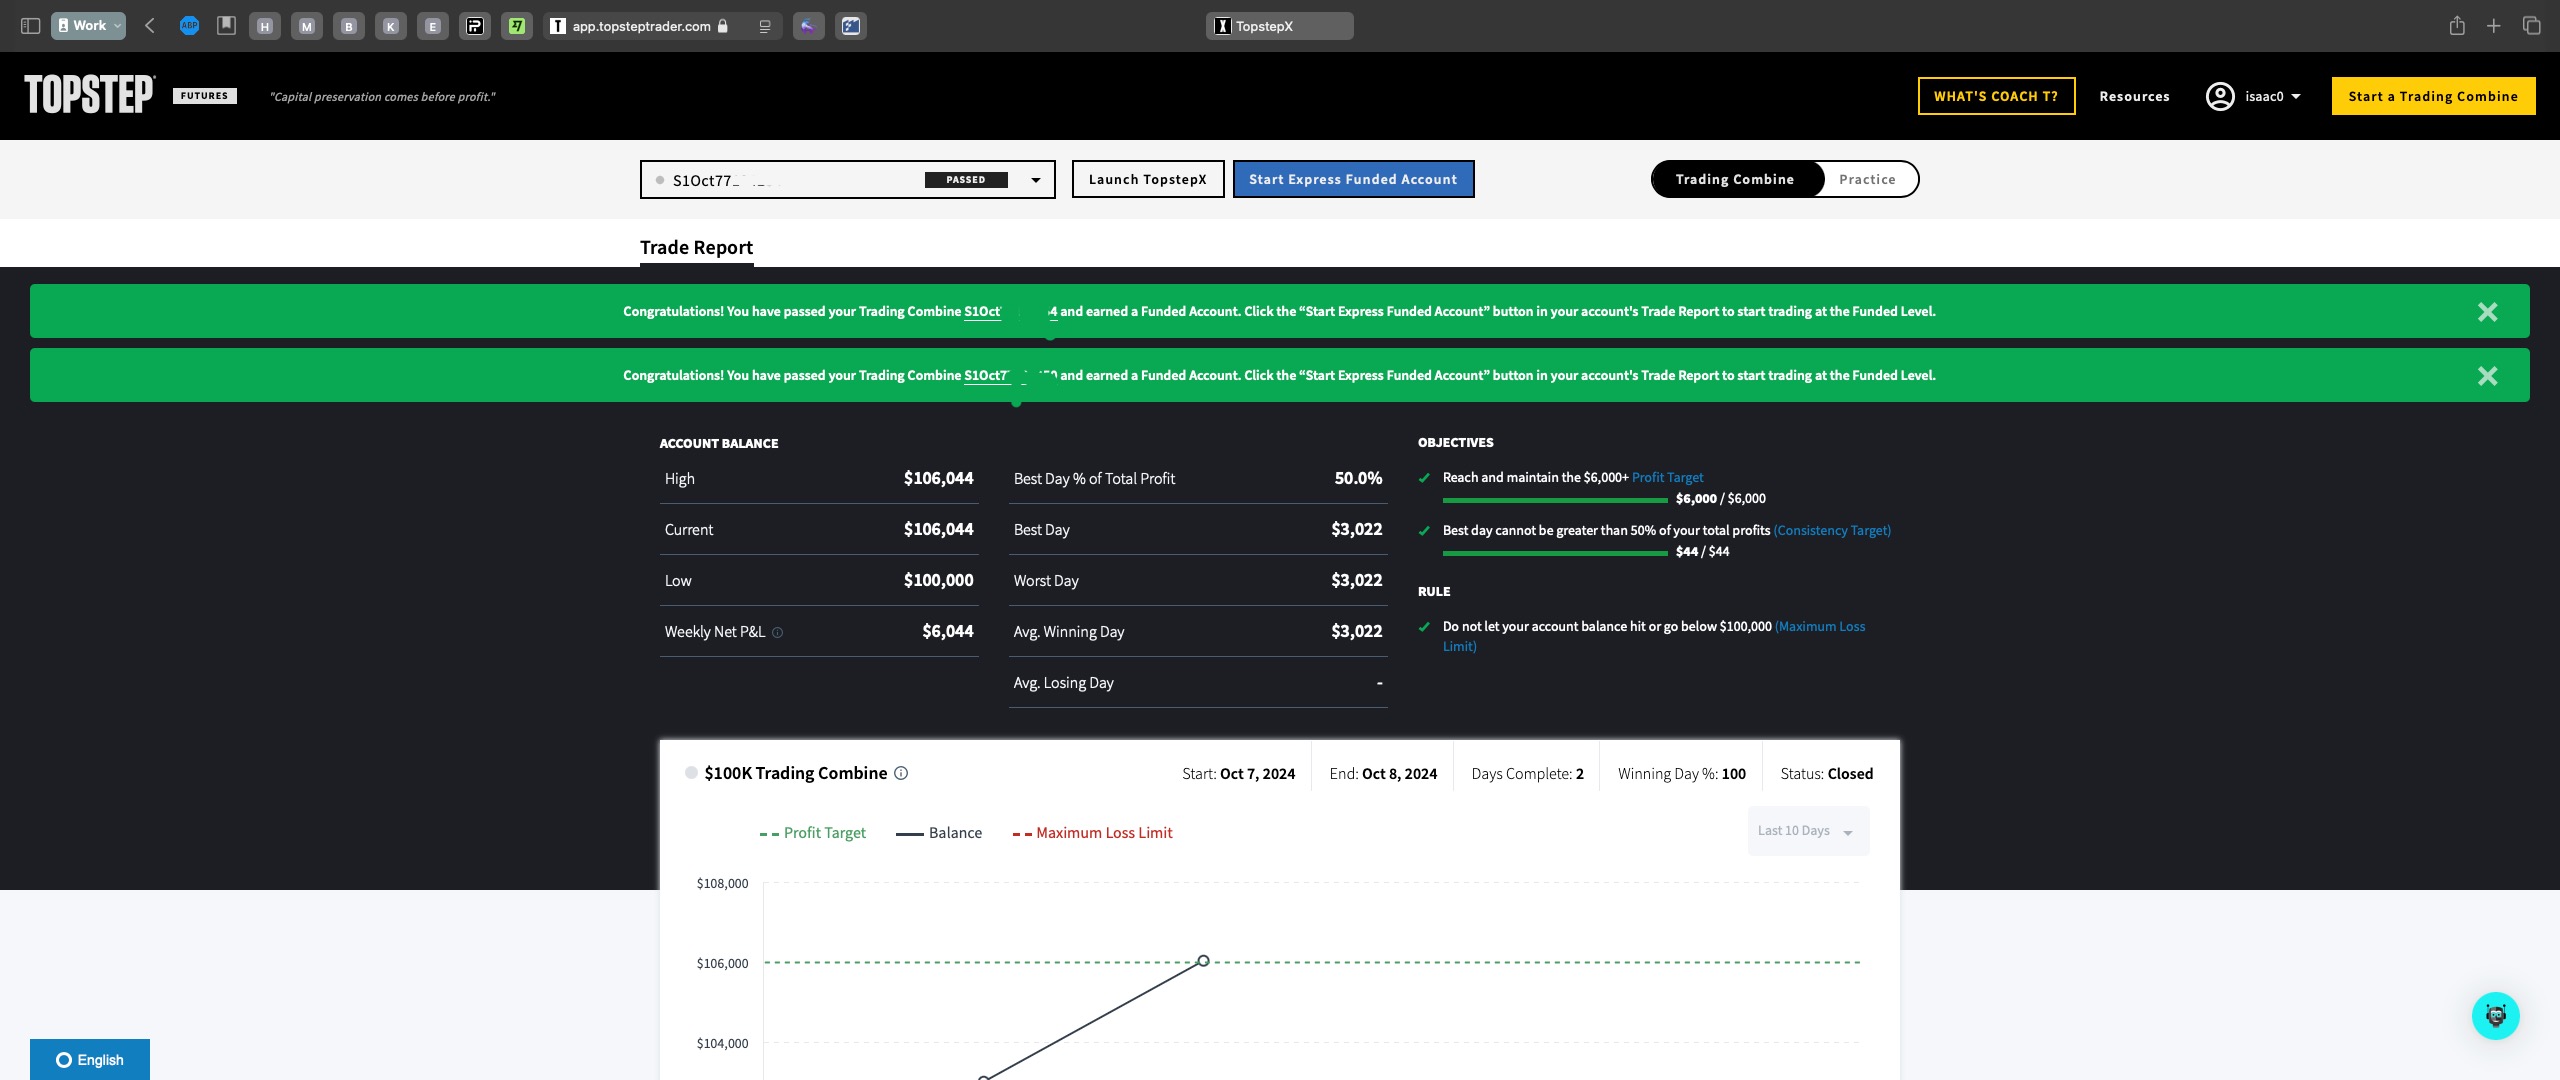
Task: Open the chatbot assistant icon
Action: point(2495,1016)
